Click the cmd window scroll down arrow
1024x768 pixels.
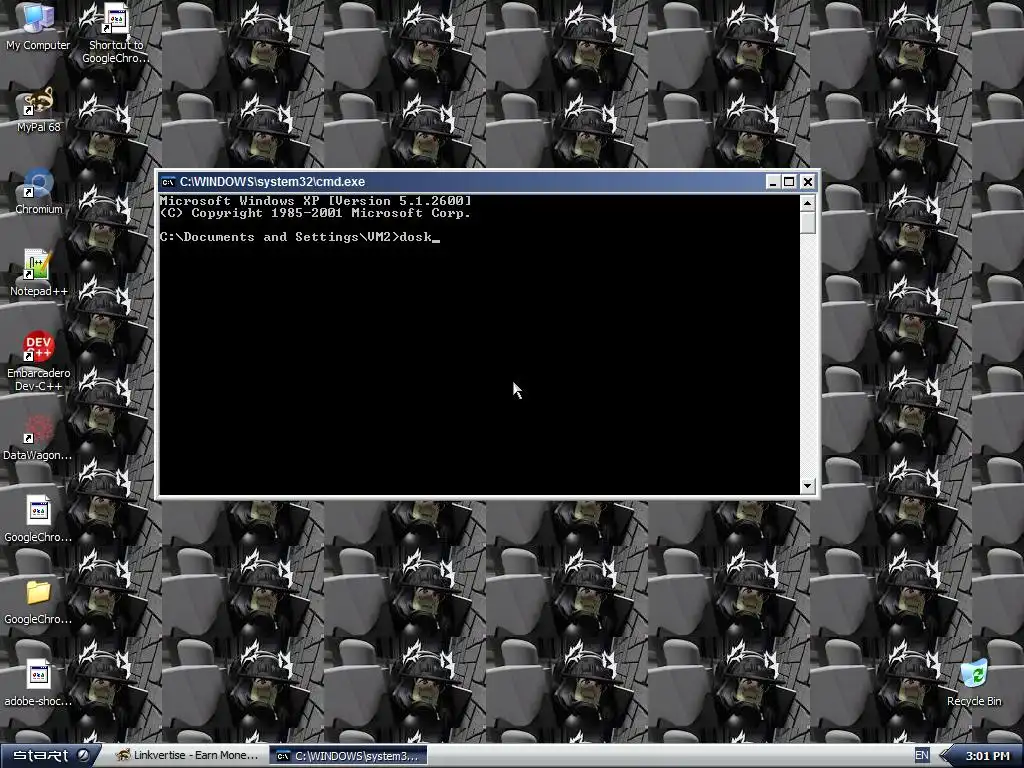coord(808,485)
